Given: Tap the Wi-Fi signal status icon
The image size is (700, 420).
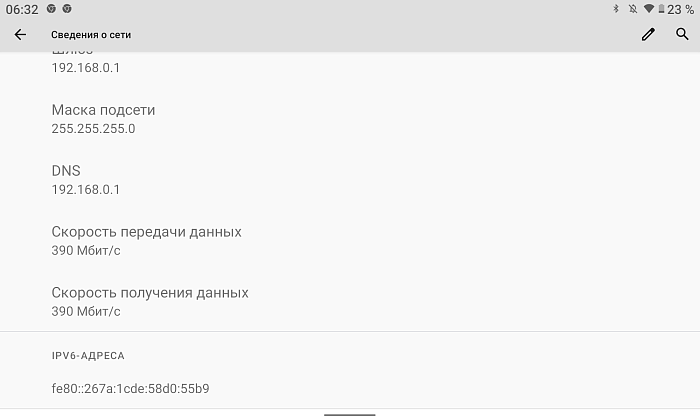Looking at the screenshot, I should (649, 9).
